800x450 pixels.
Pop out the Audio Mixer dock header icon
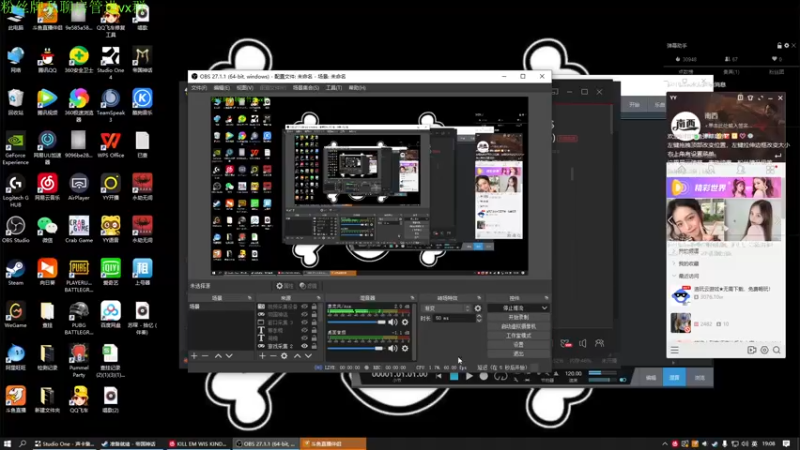(412, 298)
